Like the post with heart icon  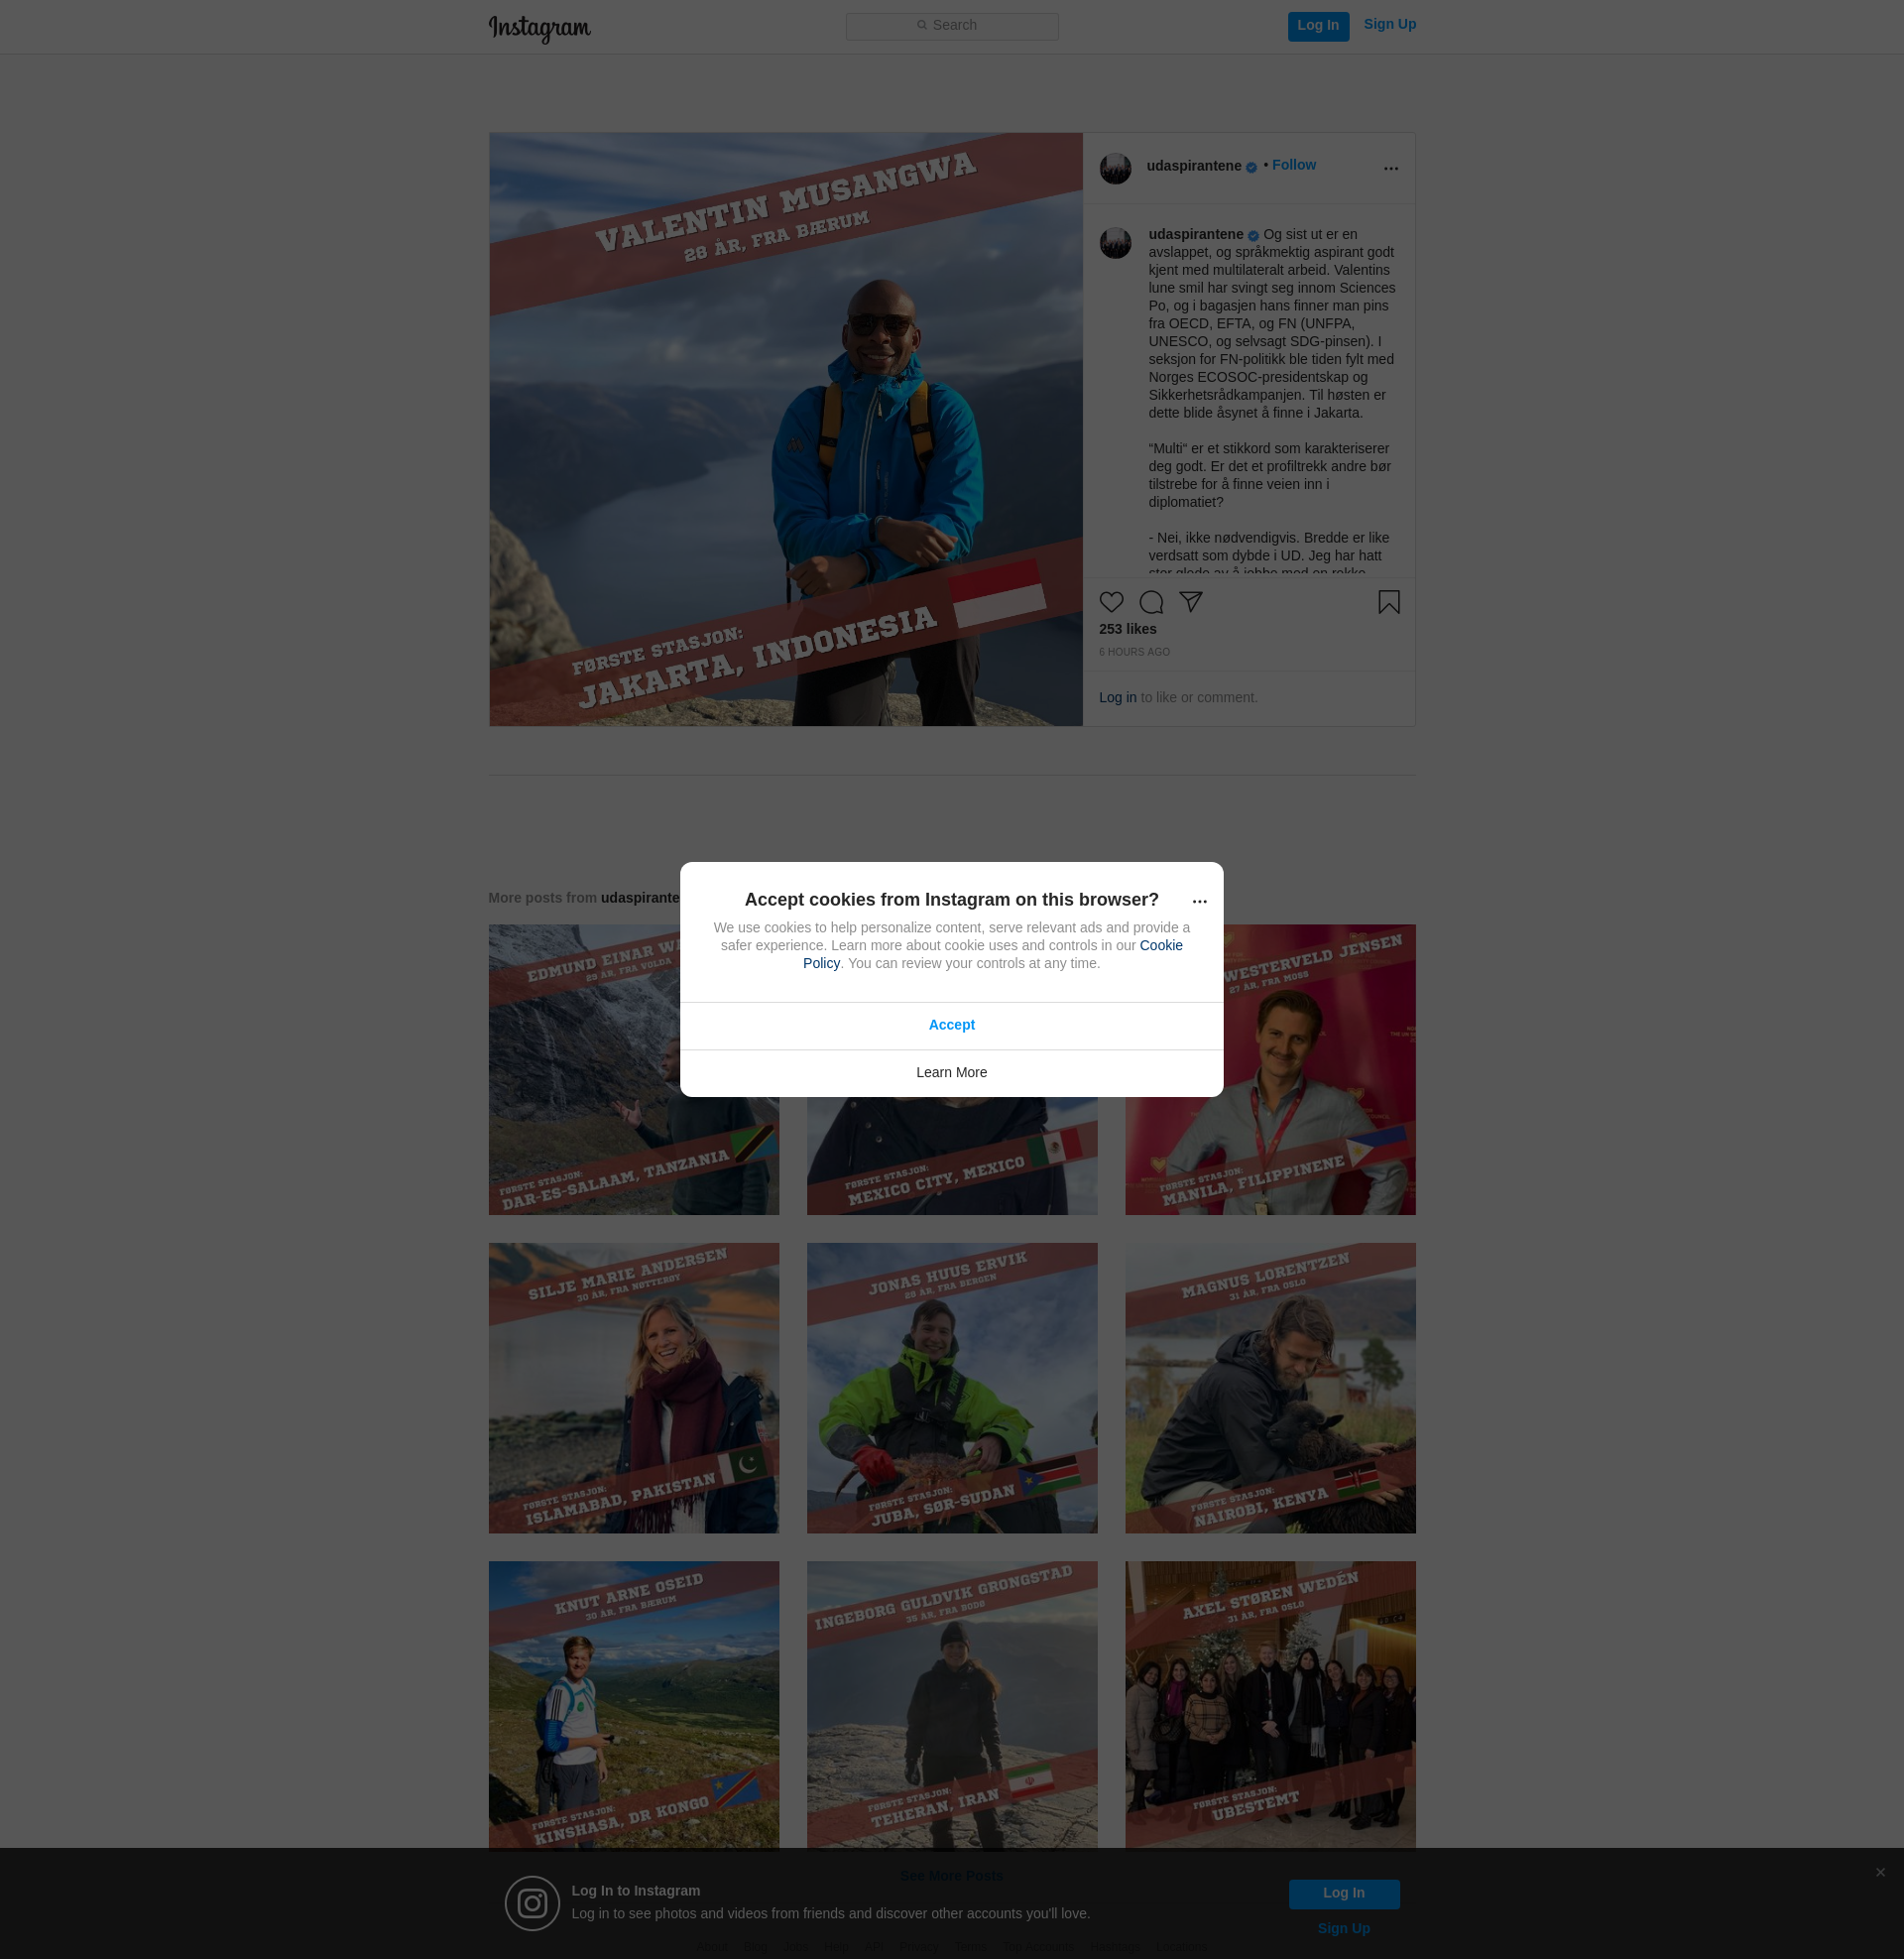click(x=1111, y=602)
